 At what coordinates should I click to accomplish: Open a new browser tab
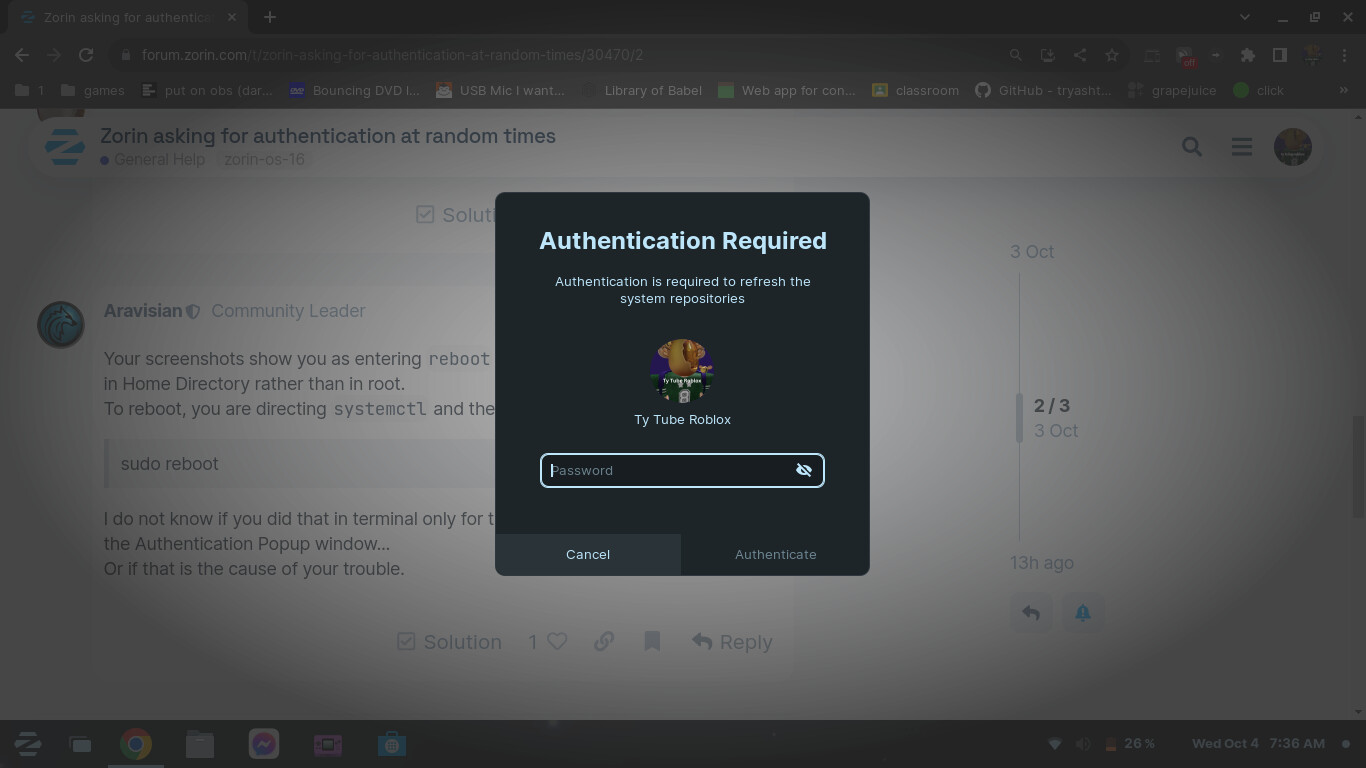[x=270, y=17]
